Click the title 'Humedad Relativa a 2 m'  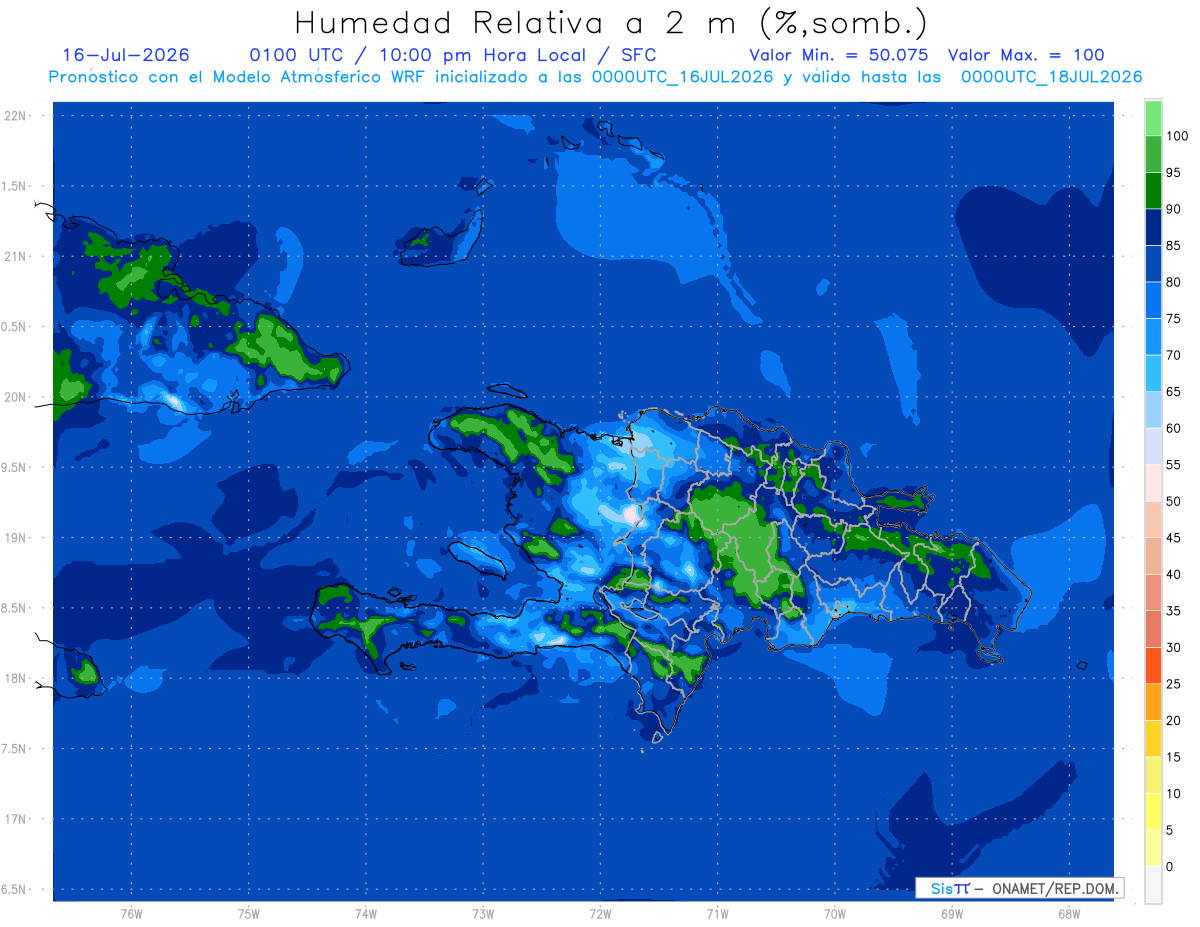click(519, 22)
